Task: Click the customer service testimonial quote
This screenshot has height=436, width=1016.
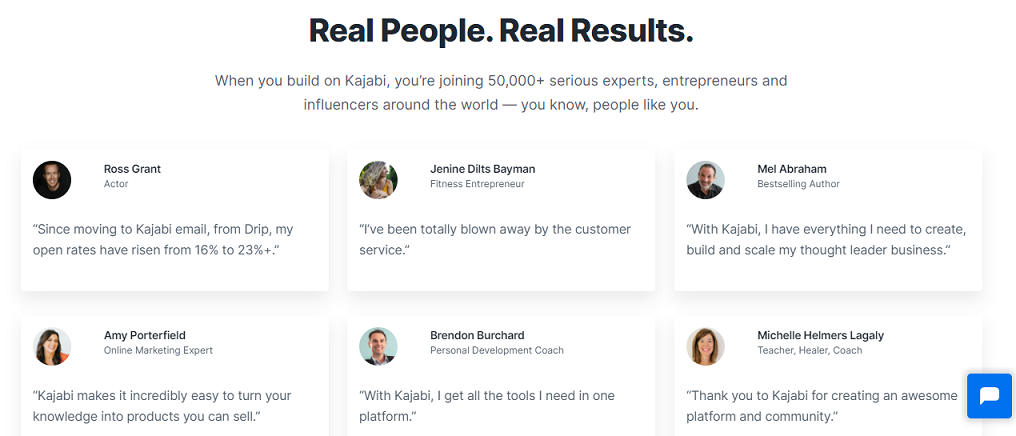Action: (495, 240)
